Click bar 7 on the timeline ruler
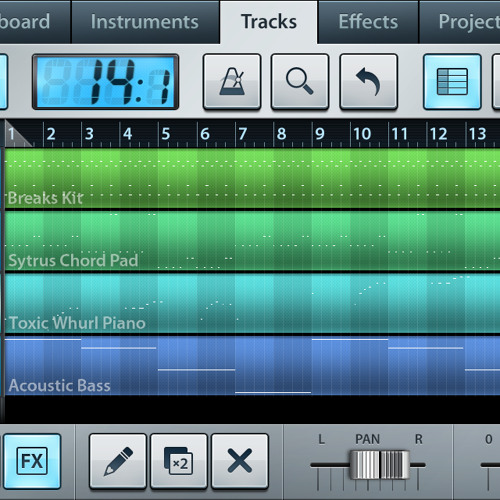Image resolution: width=500 pixels, height=500 pixels. coord(243,134)
